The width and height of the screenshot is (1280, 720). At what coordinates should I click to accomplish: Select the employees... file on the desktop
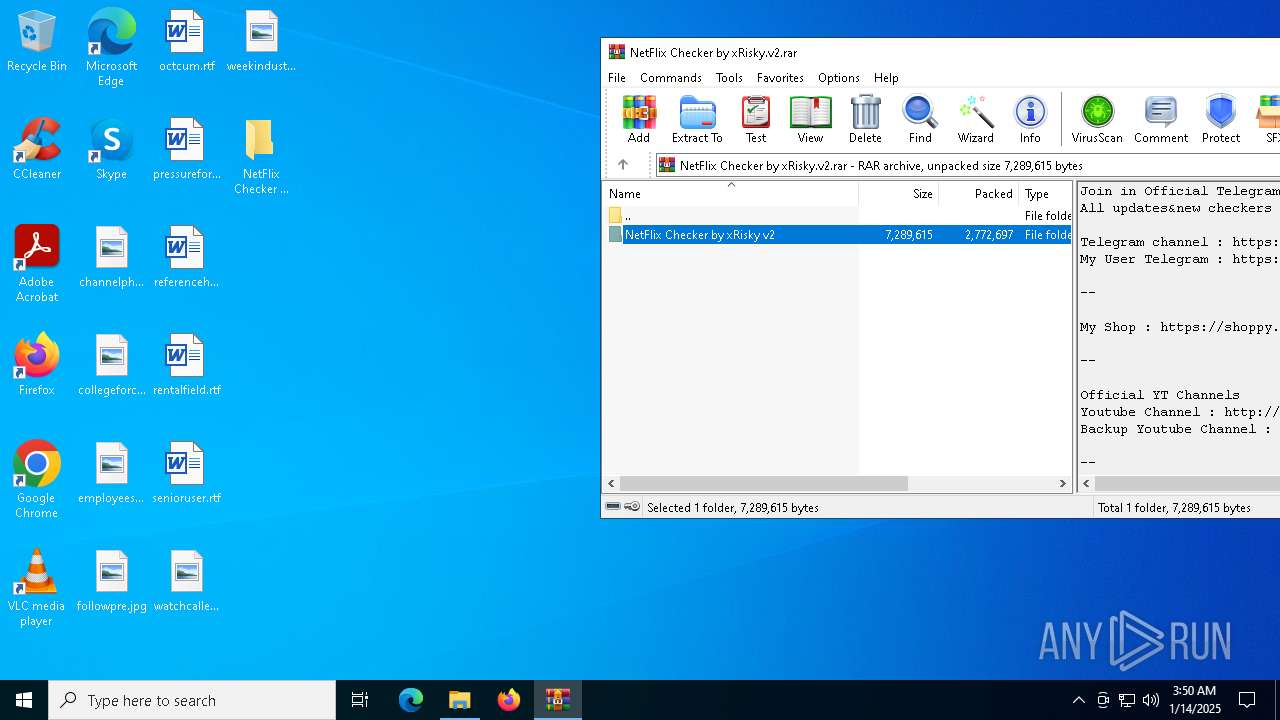coord(111,473)
